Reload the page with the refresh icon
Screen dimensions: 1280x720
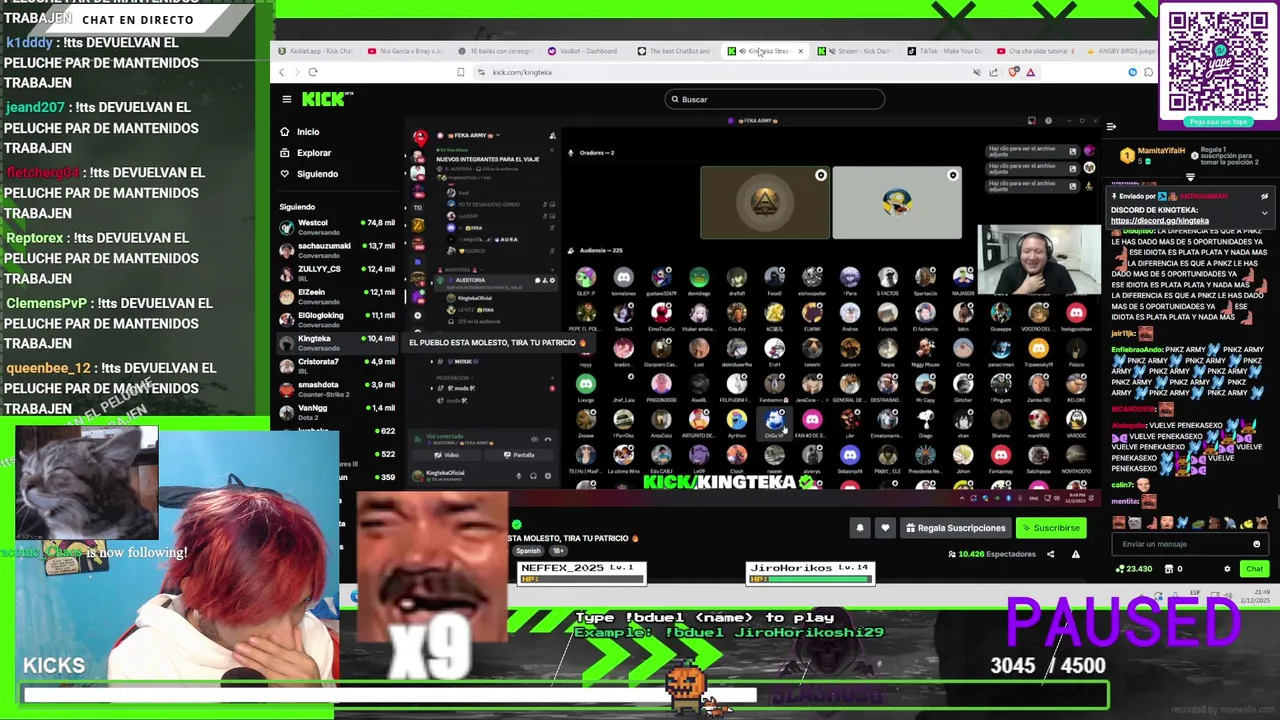click(x=313, y=72)
